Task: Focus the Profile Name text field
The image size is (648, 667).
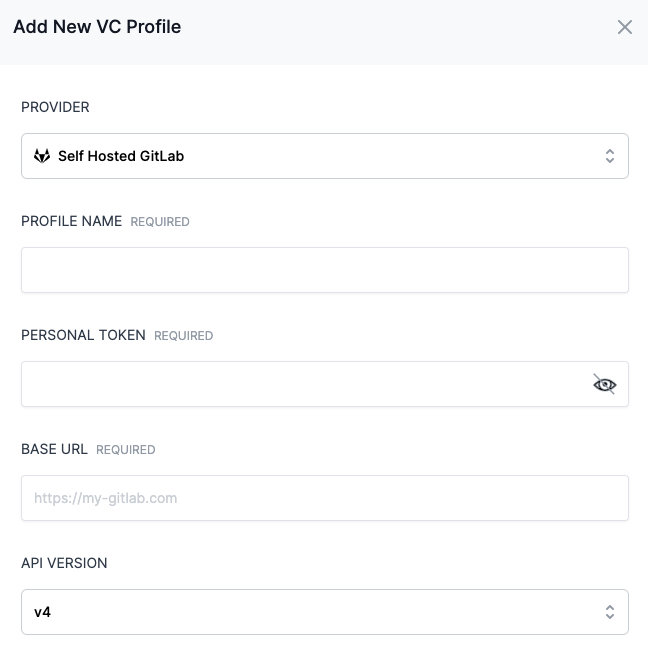Action: pyautogui.click(x=324, y=270)
